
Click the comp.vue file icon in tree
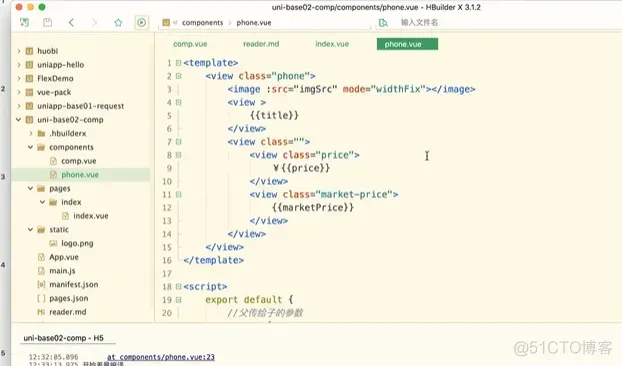pyautogui.click(x=54, y=161)
